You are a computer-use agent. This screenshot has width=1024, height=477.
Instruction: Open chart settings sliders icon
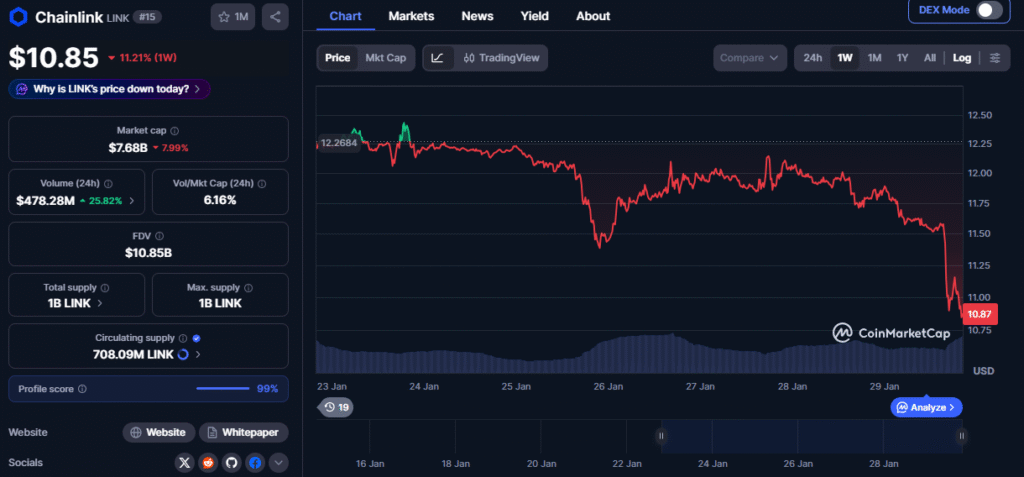click(x=994, y=58)
